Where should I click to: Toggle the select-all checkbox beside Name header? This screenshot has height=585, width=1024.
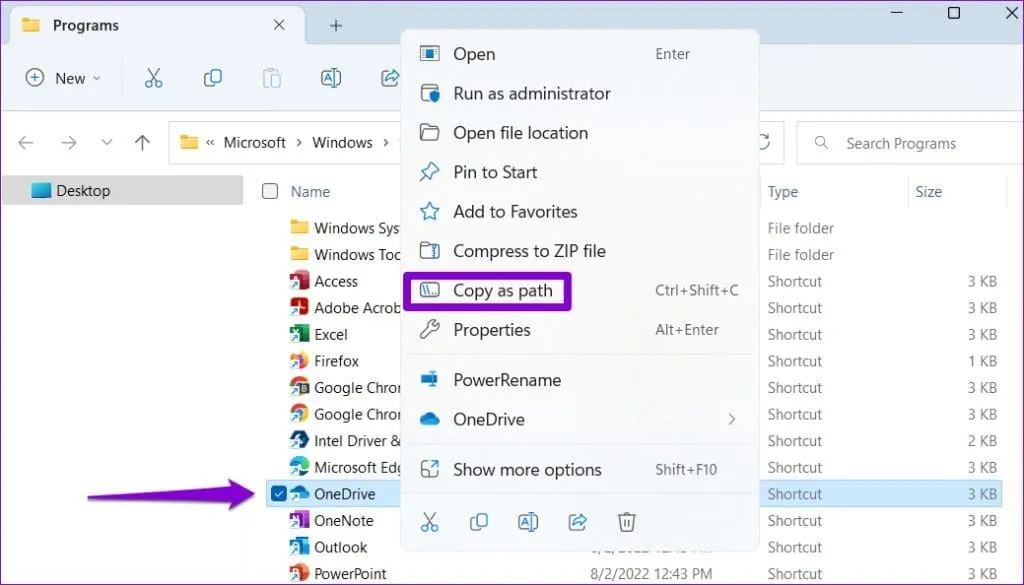pos(270,191)
